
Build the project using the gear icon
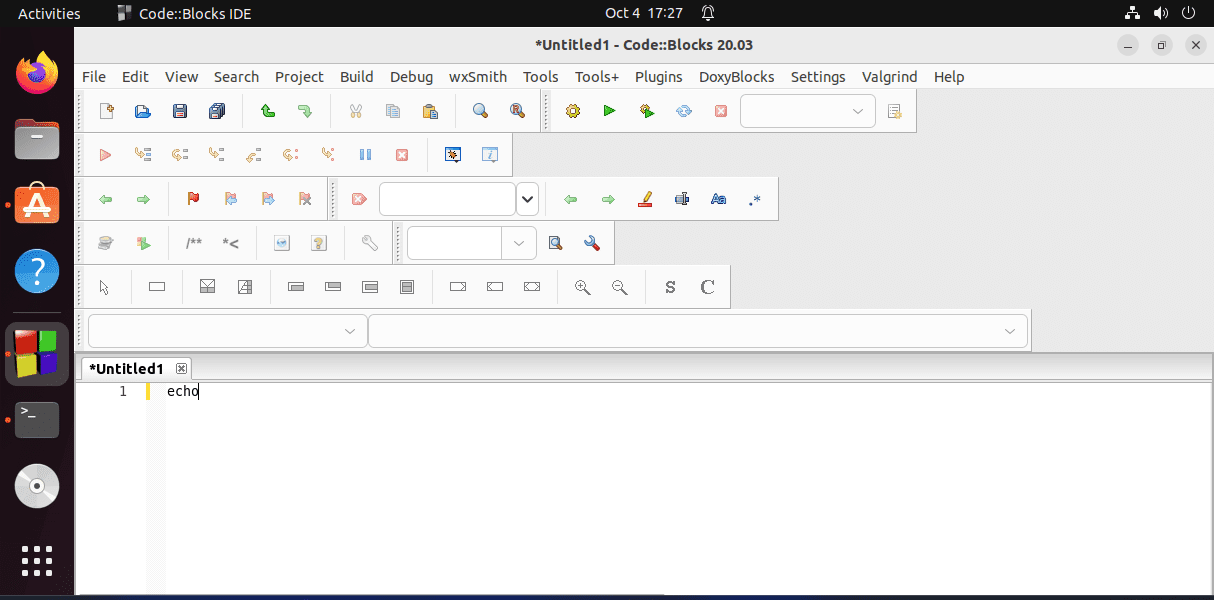(572, 111)
